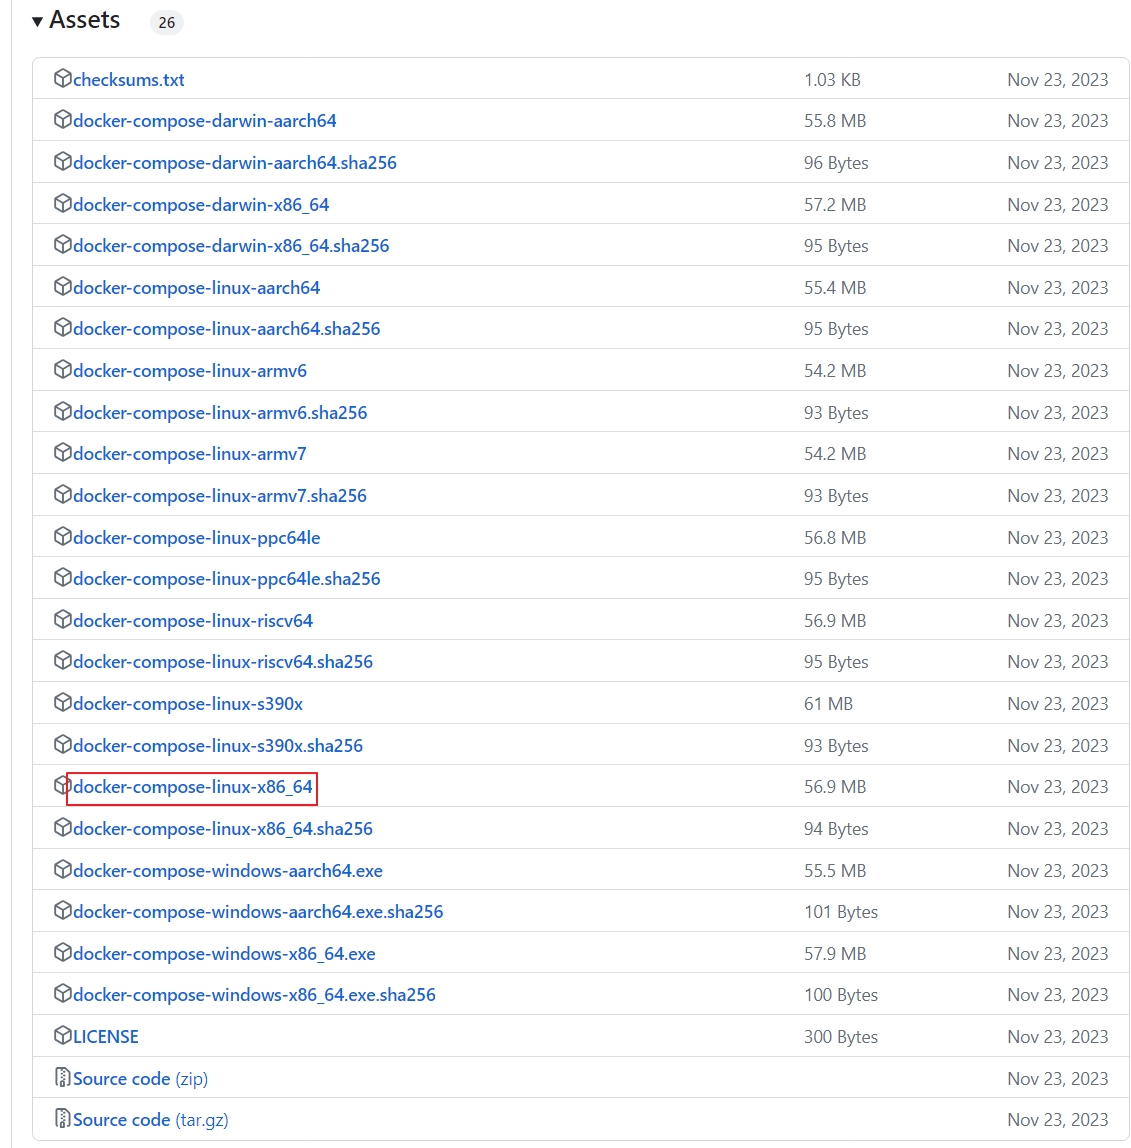The width and height of the screenshot is (1131, 1148).
Task: Click package icon beside docker-compose-darwin-aarch64
Action: point(62,119)
